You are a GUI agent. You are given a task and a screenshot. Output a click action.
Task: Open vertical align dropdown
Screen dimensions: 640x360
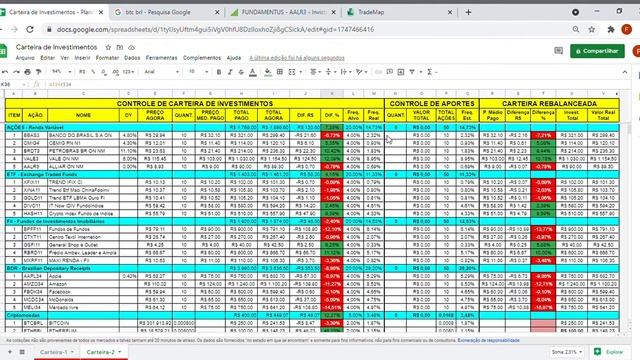coord(330,72)
